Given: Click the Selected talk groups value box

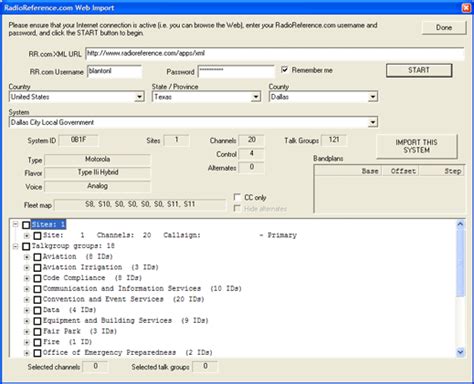Looking at the screenshot, I should (205, 367).
